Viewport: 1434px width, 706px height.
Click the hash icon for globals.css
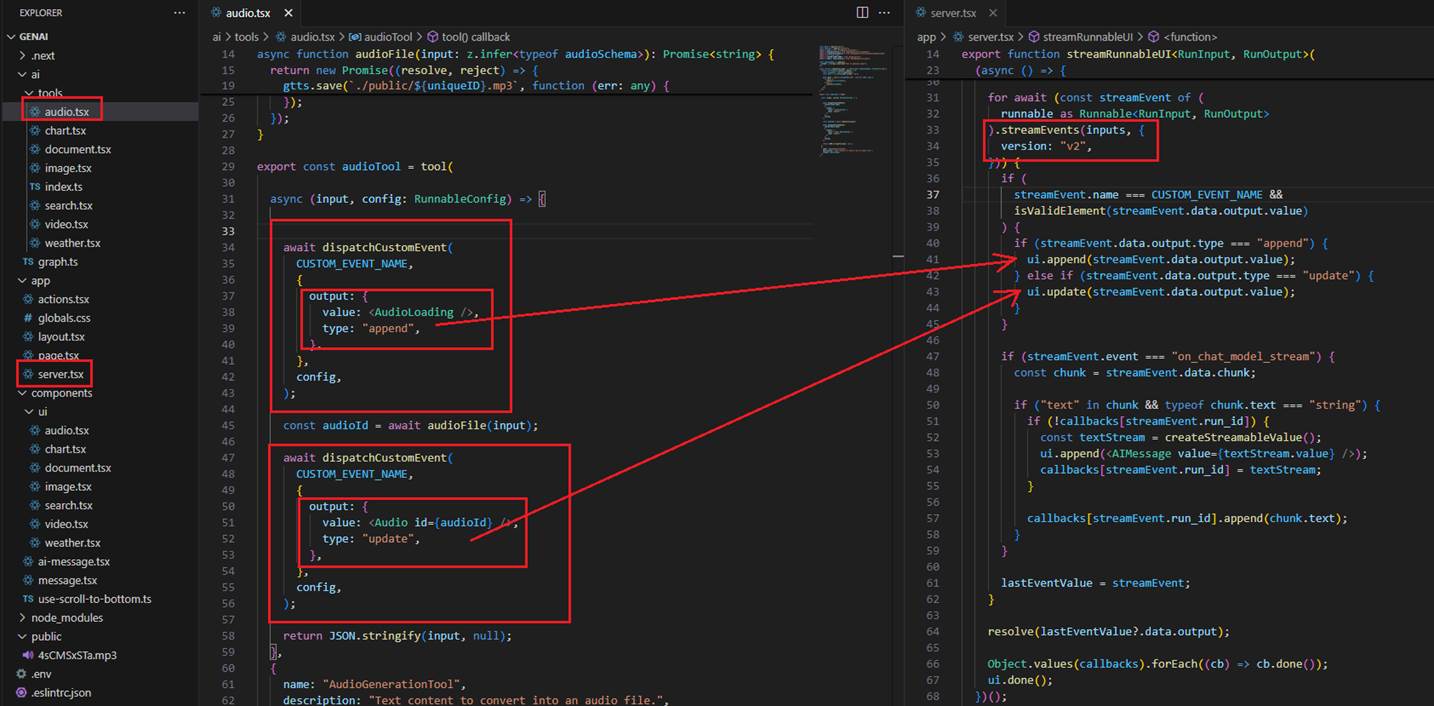28,318
